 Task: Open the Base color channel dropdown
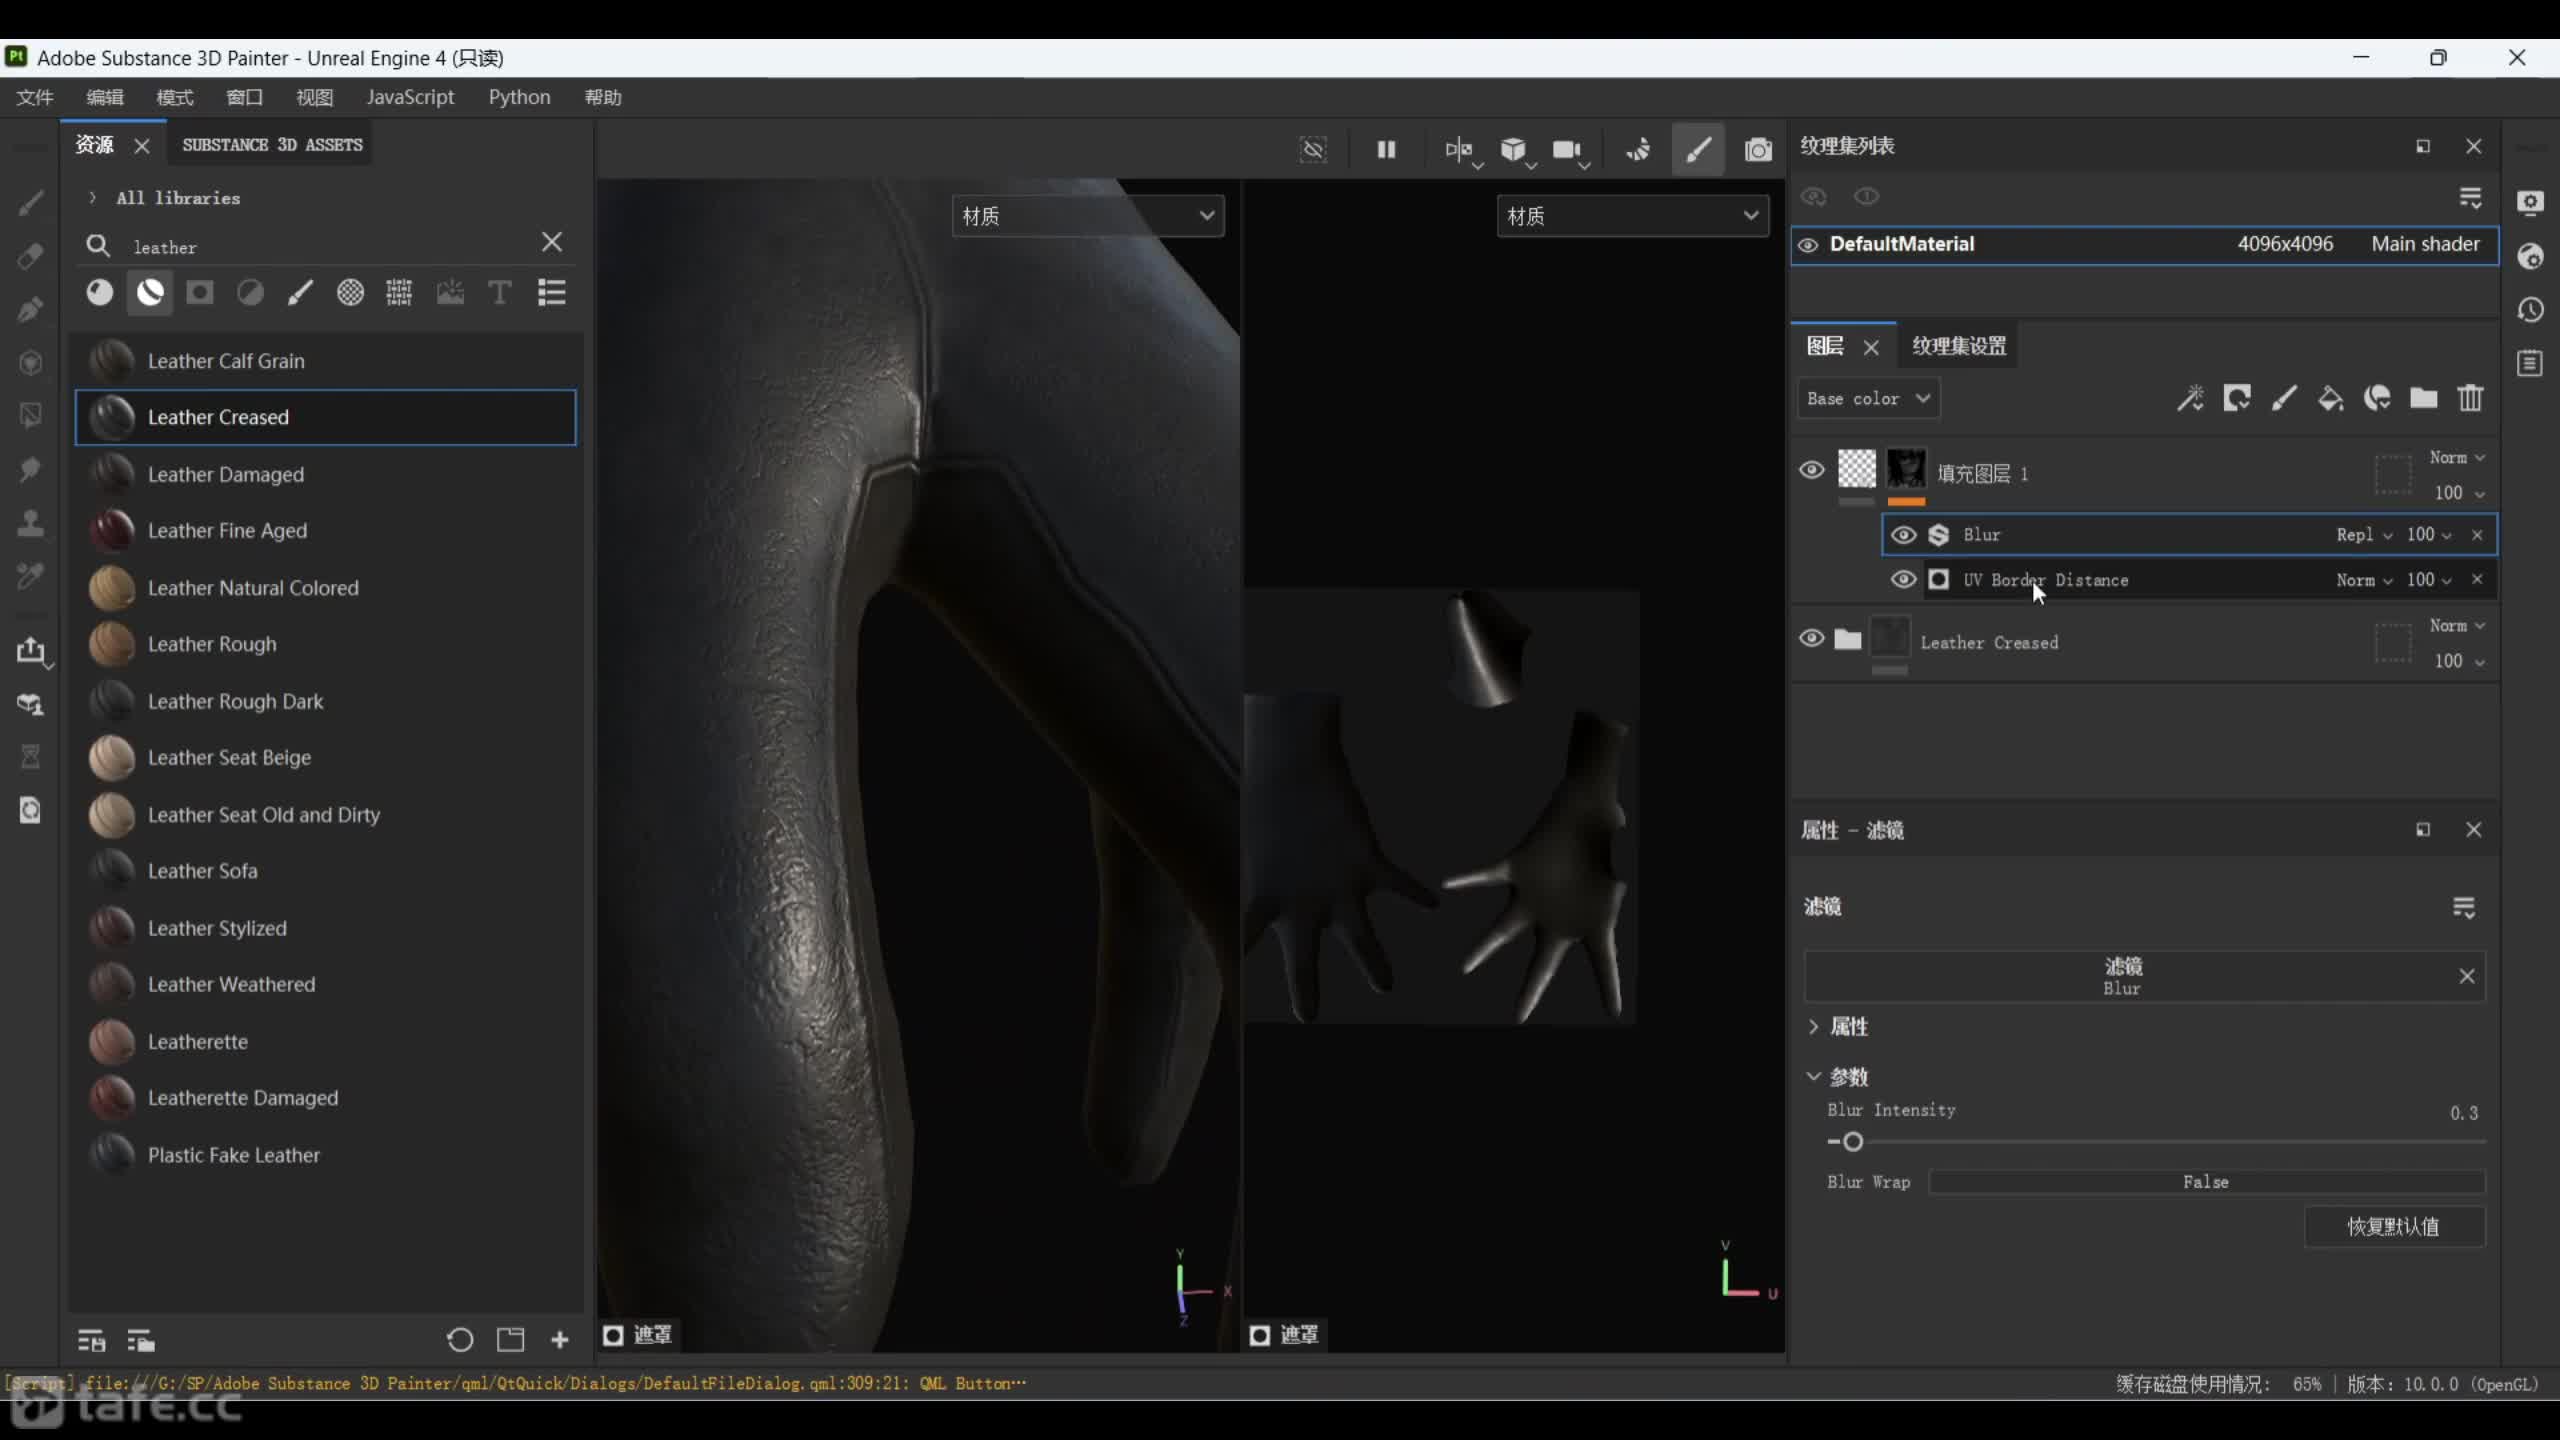(1867, 399)
